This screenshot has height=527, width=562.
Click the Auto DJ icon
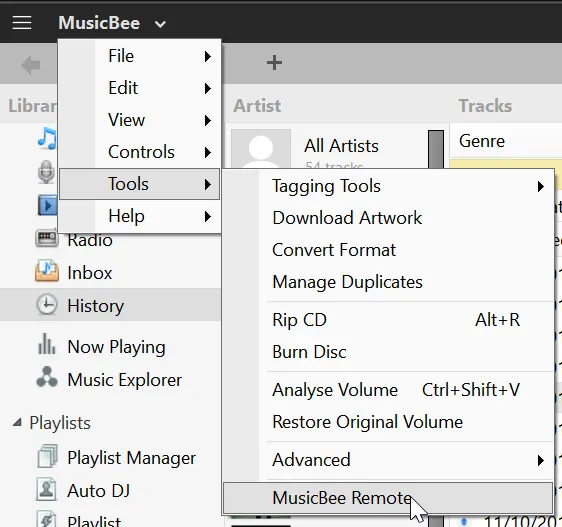(46, 489)
